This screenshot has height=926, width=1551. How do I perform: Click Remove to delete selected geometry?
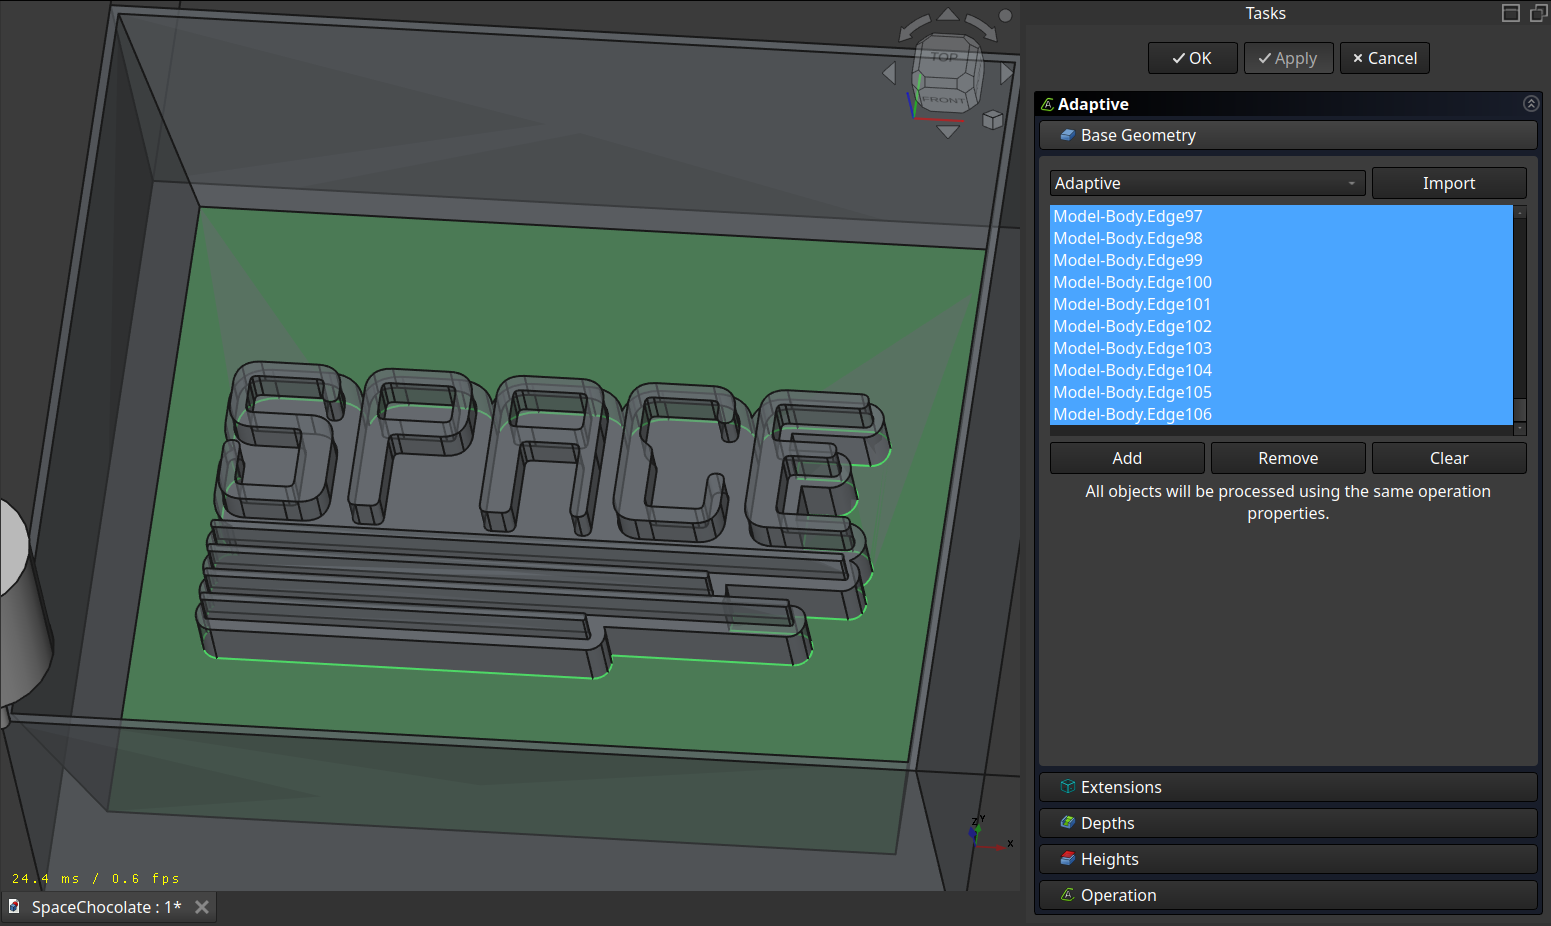[1288, 458]
